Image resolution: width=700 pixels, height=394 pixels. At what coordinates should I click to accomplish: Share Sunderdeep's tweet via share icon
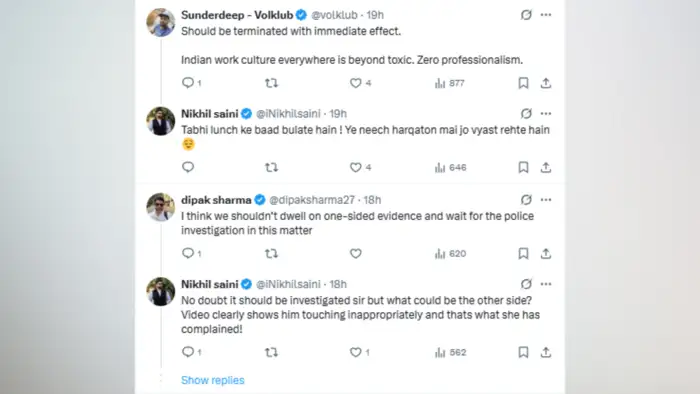click(546, 83)
